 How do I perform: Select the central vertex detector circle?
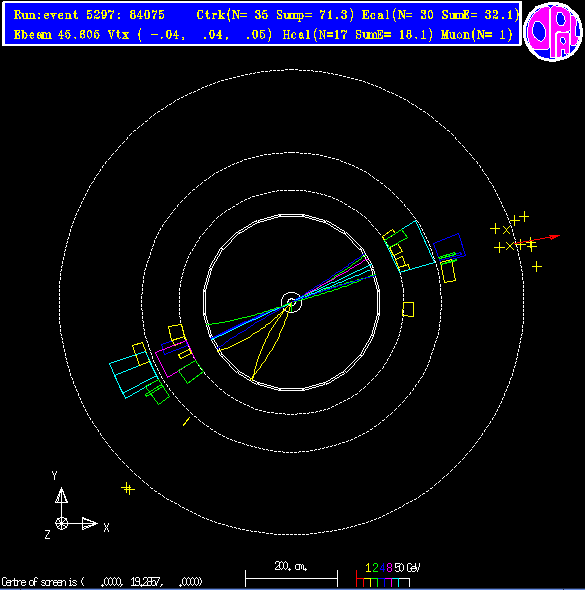point(291,302)
